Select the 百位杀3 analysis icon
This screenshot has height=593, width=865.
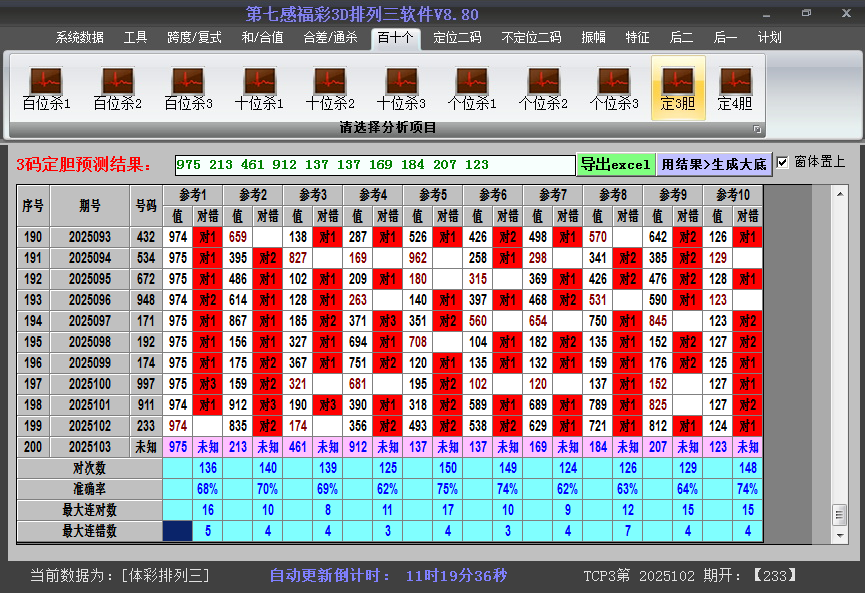188,88
